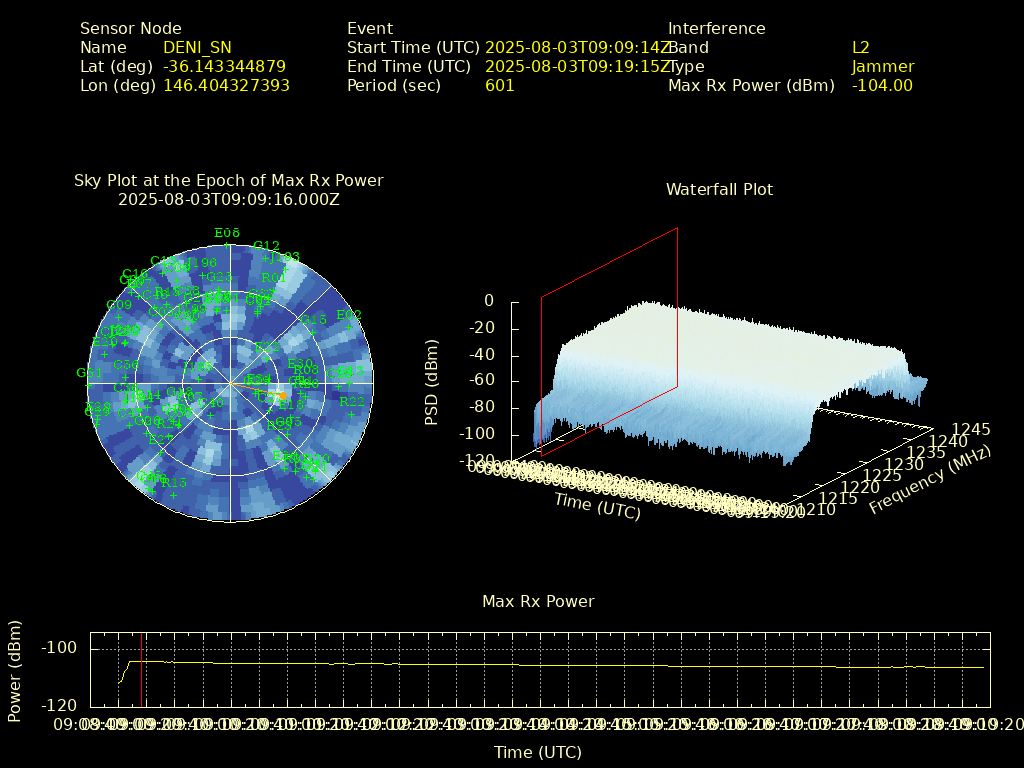Select satellite G12 marker on sky plot
Viewport: 1024px width, 768px height.
click(266, 256)
